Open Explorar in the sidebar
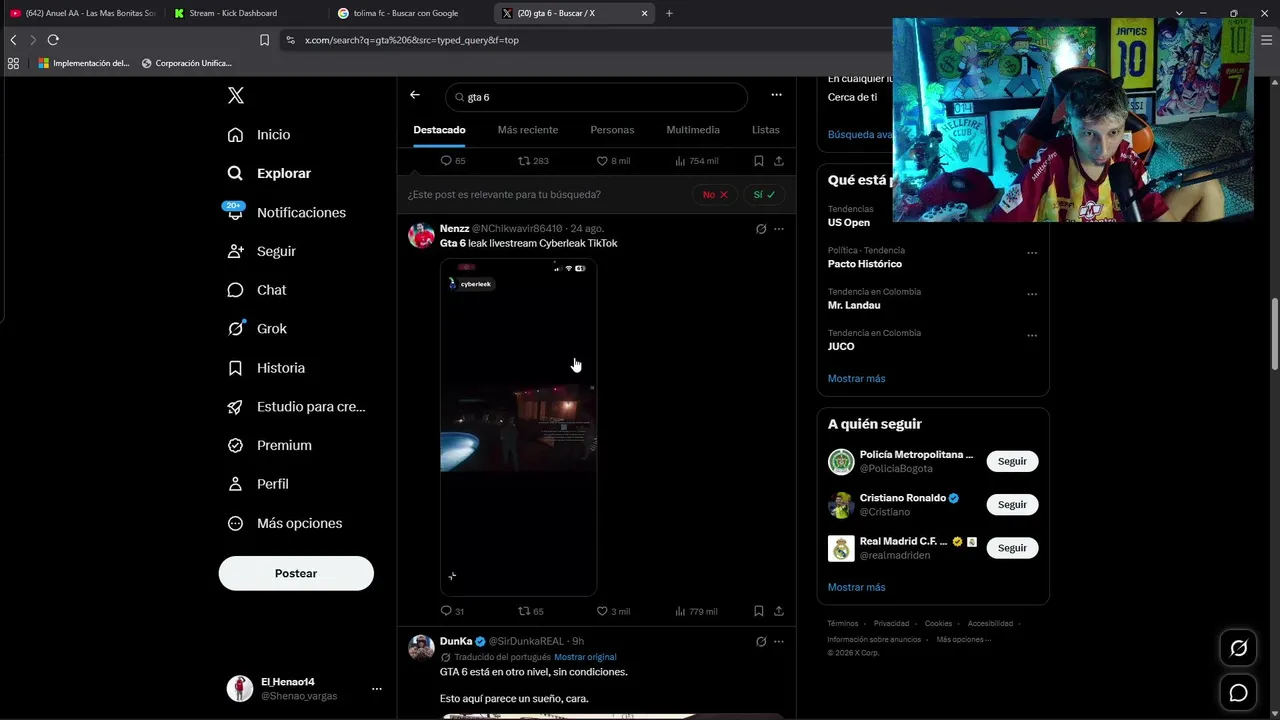Screen dimensions: 1280x720 (269, 173)
